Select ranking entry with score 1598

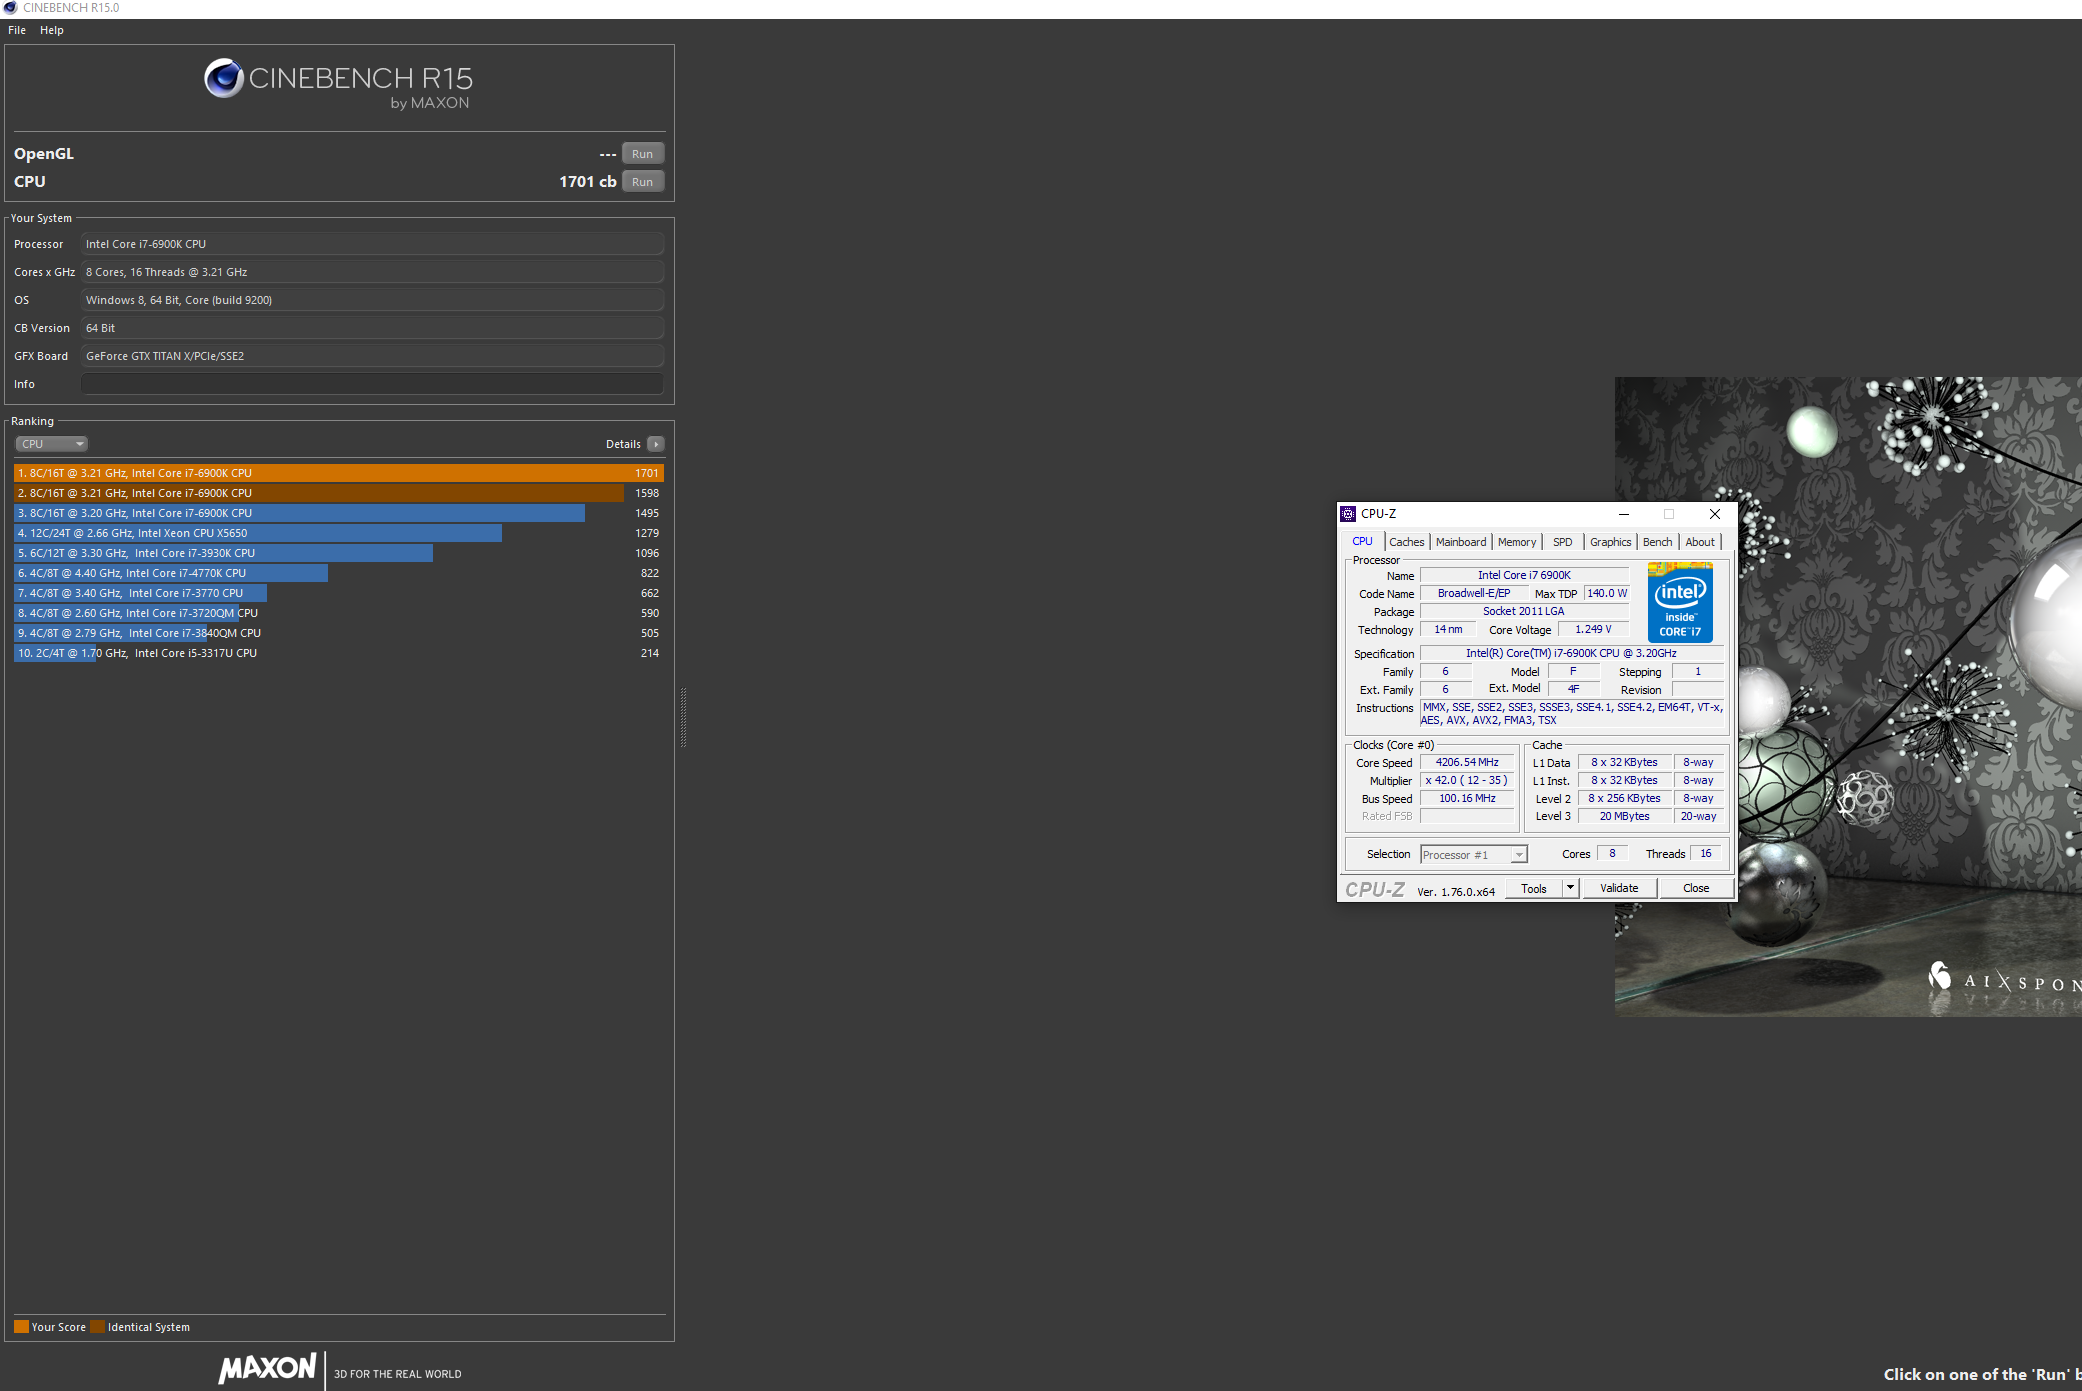point(339,493)
